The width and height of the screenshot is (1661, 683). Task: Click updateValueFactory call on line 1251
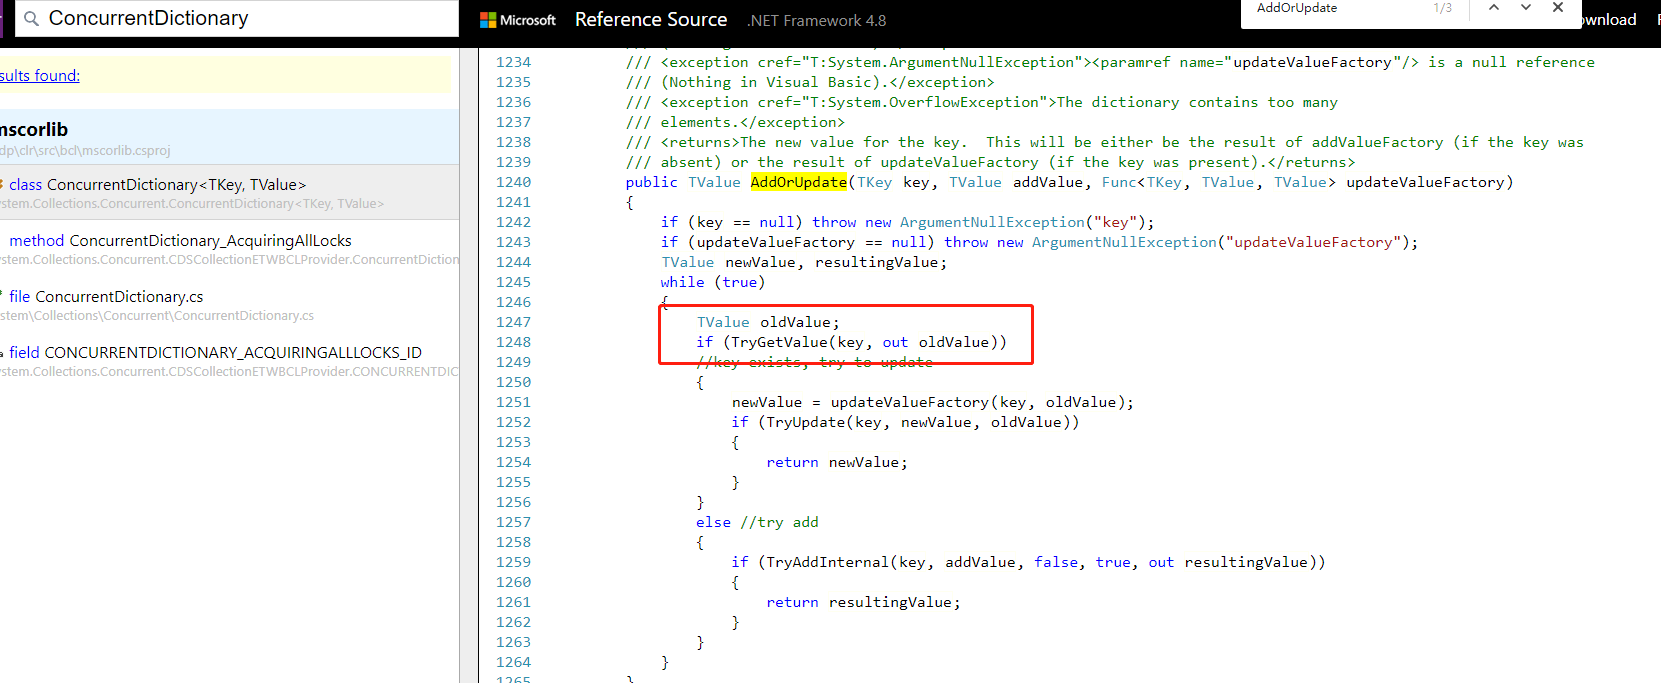[x=910, y=402]
